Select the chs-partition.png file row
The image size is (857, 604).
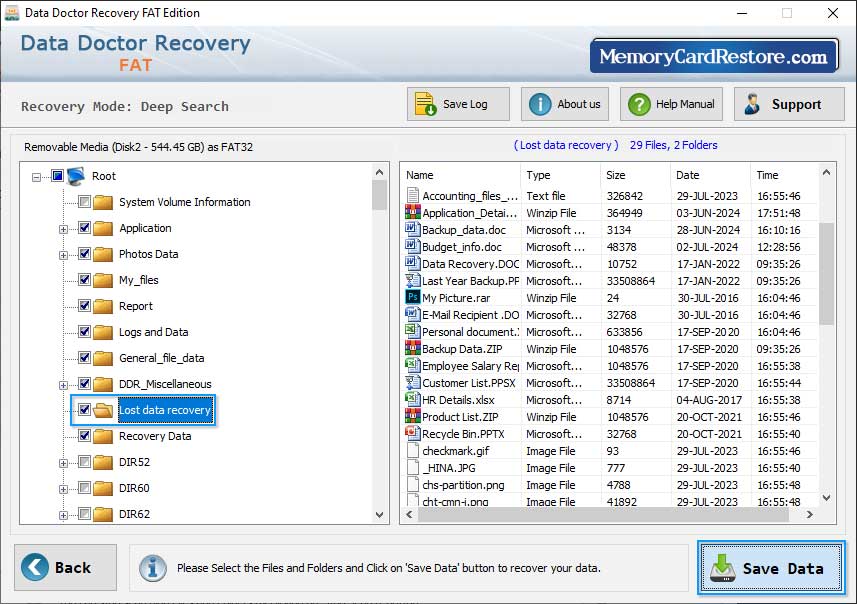611,485
